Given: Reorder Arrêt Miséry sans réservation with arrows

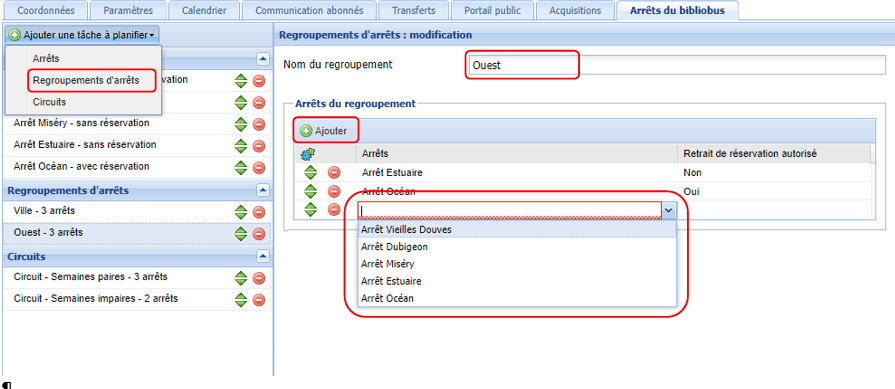Looking at the screenshot, I should (241, 124).
